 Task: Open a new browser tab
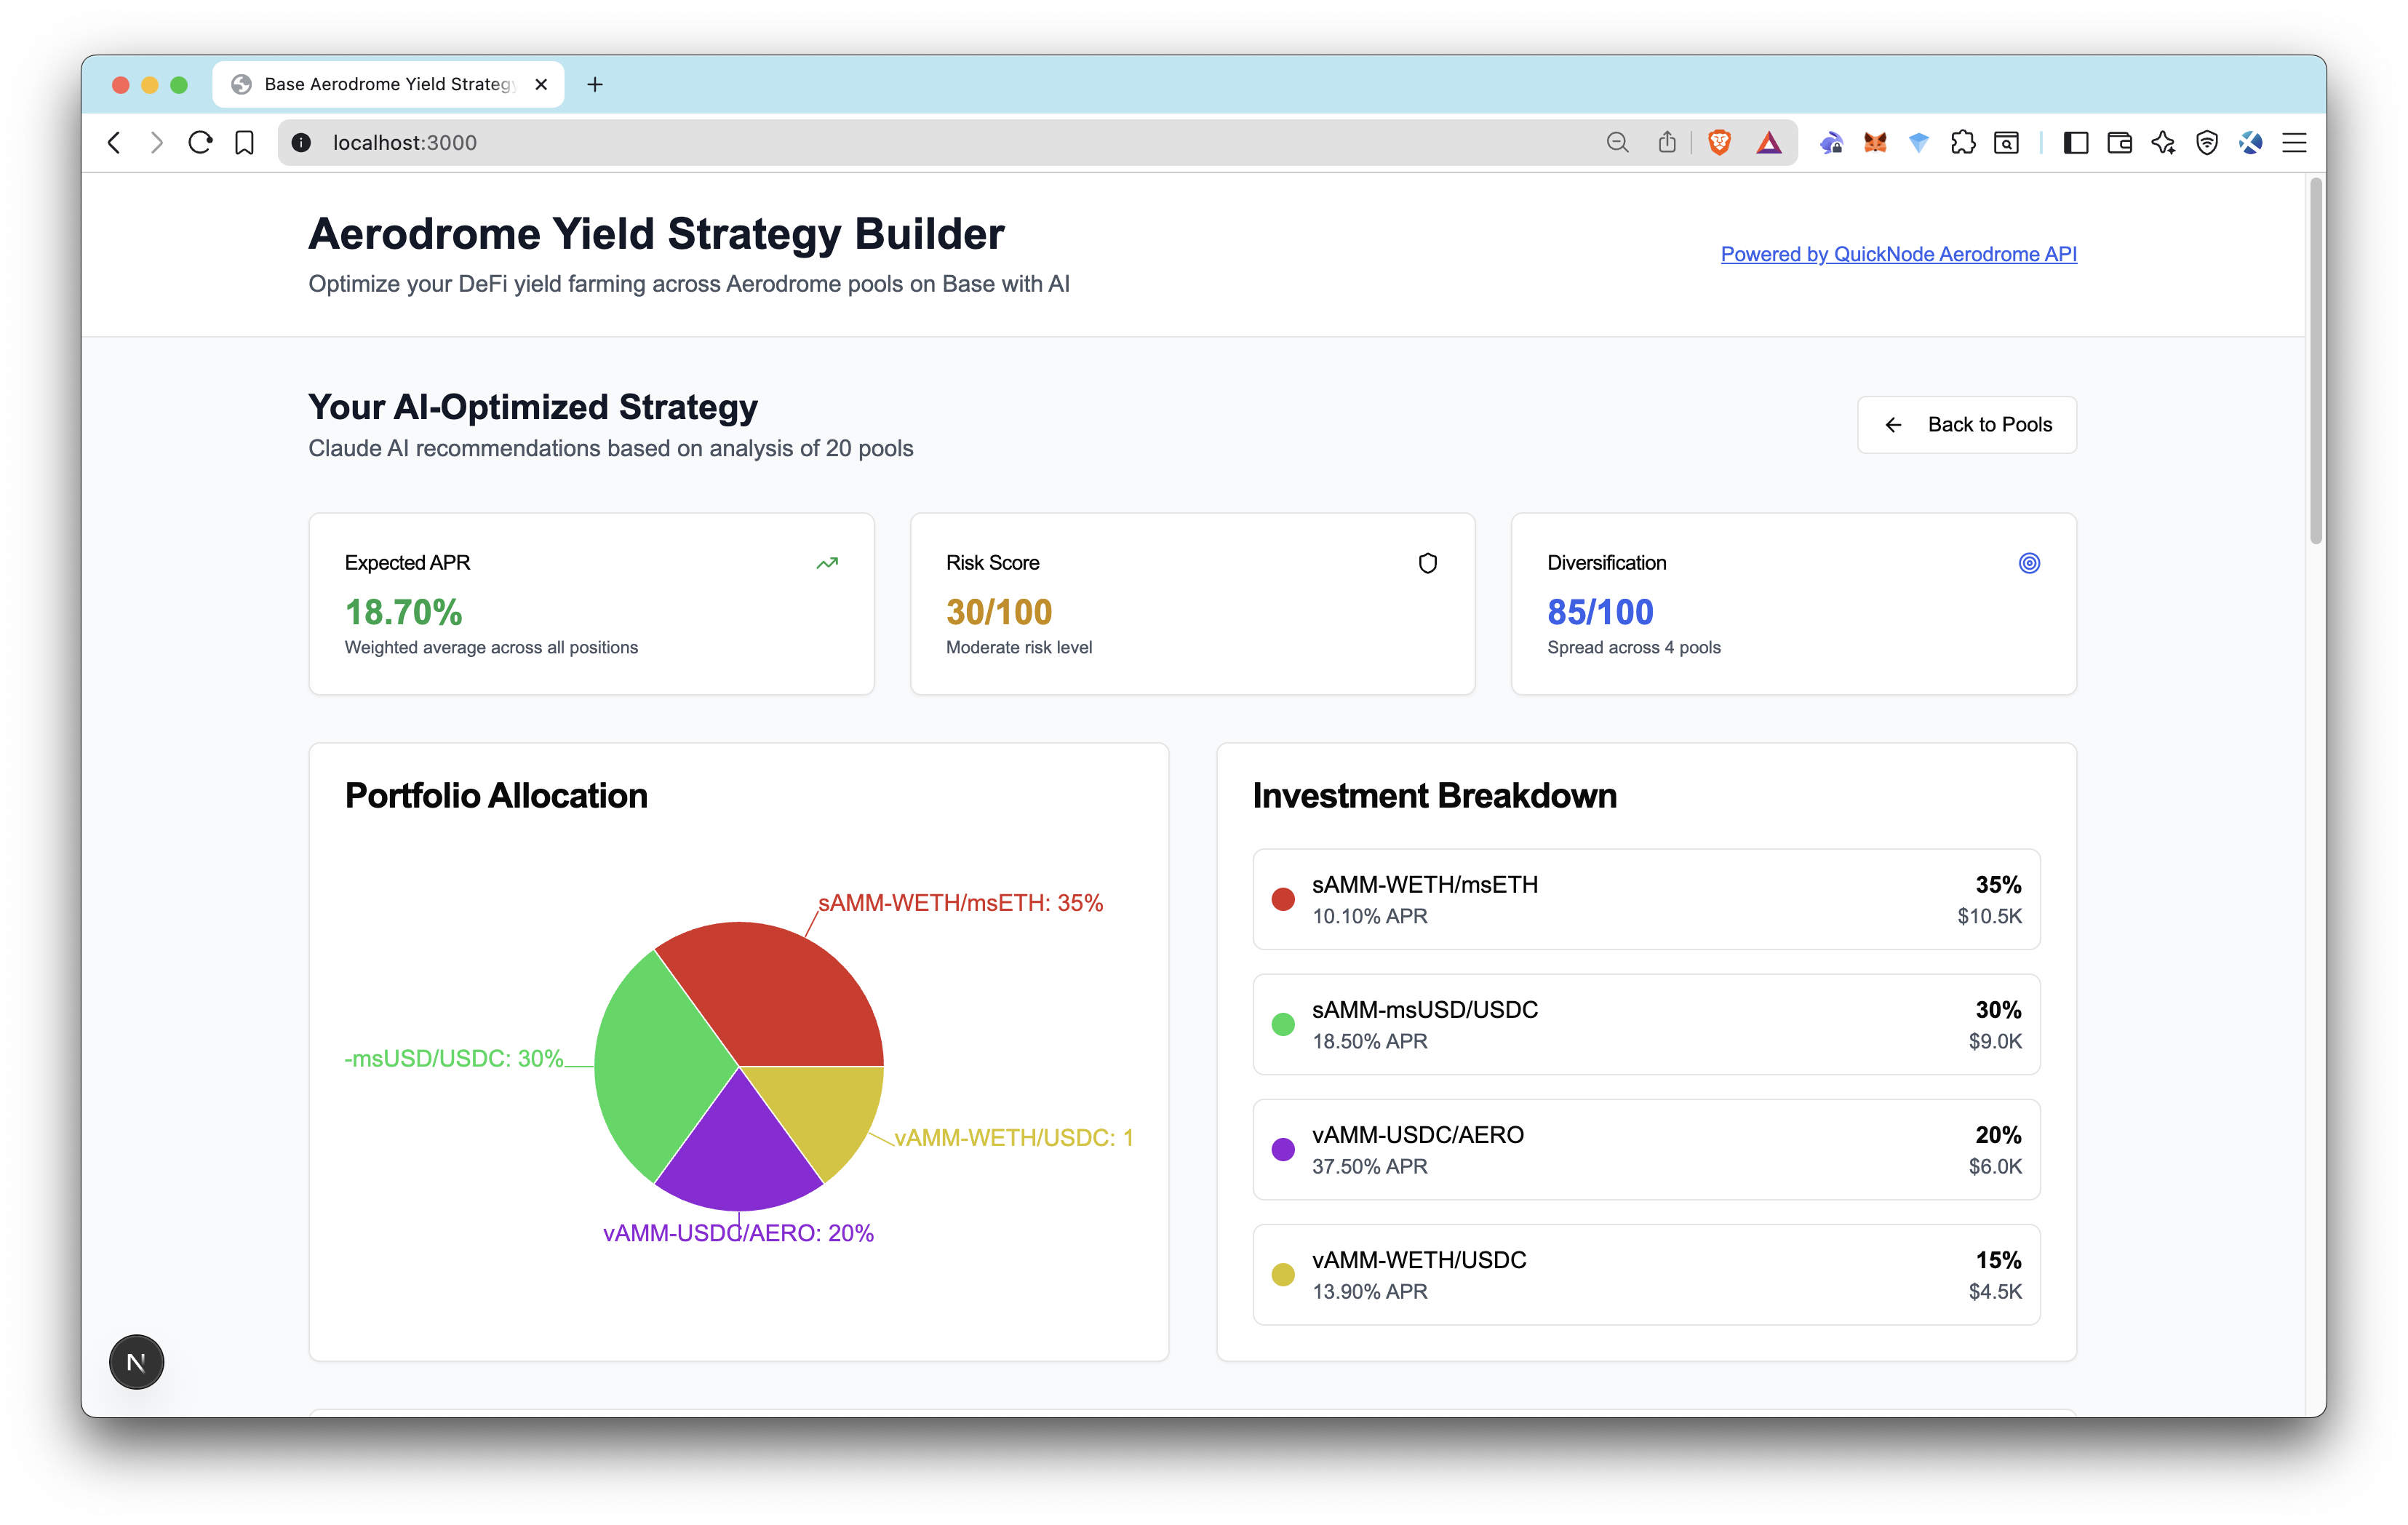click(595, 84)
